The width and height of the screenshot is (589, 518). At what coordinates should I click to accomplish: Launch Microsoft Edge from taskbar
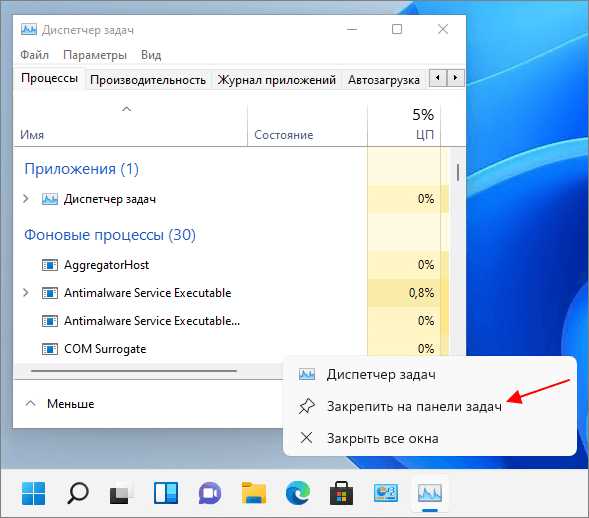click(298, 493)
